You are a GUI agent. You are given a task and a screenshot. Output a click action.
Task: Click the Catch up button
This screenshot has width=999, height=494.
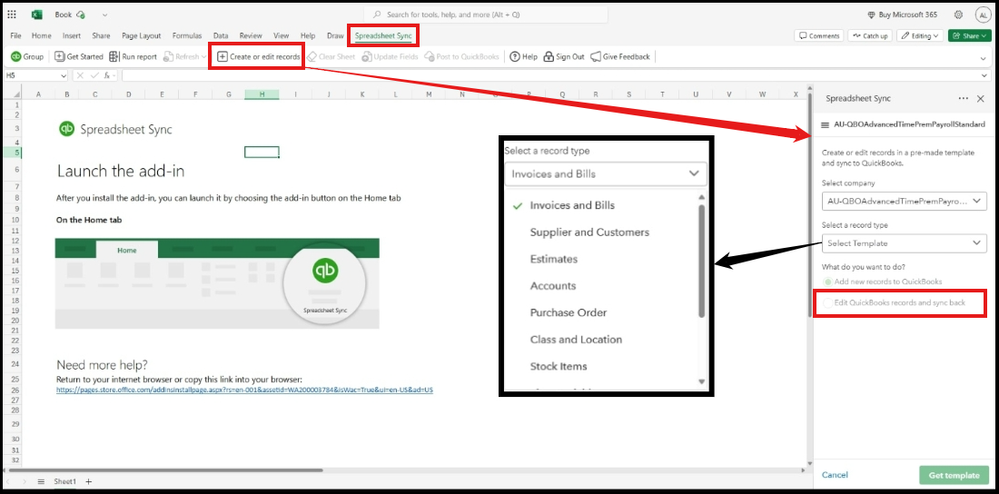click(870, 36)
